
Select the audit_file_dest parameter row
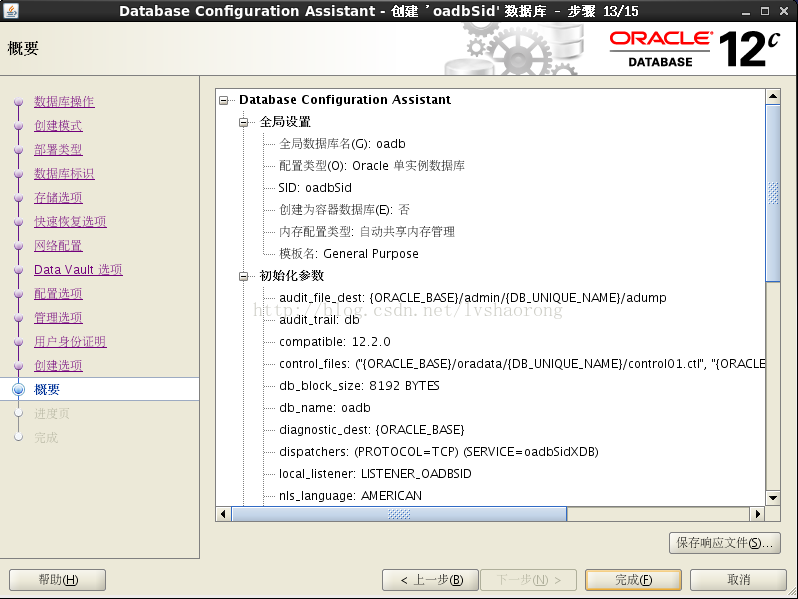click(x=473, y=298)
